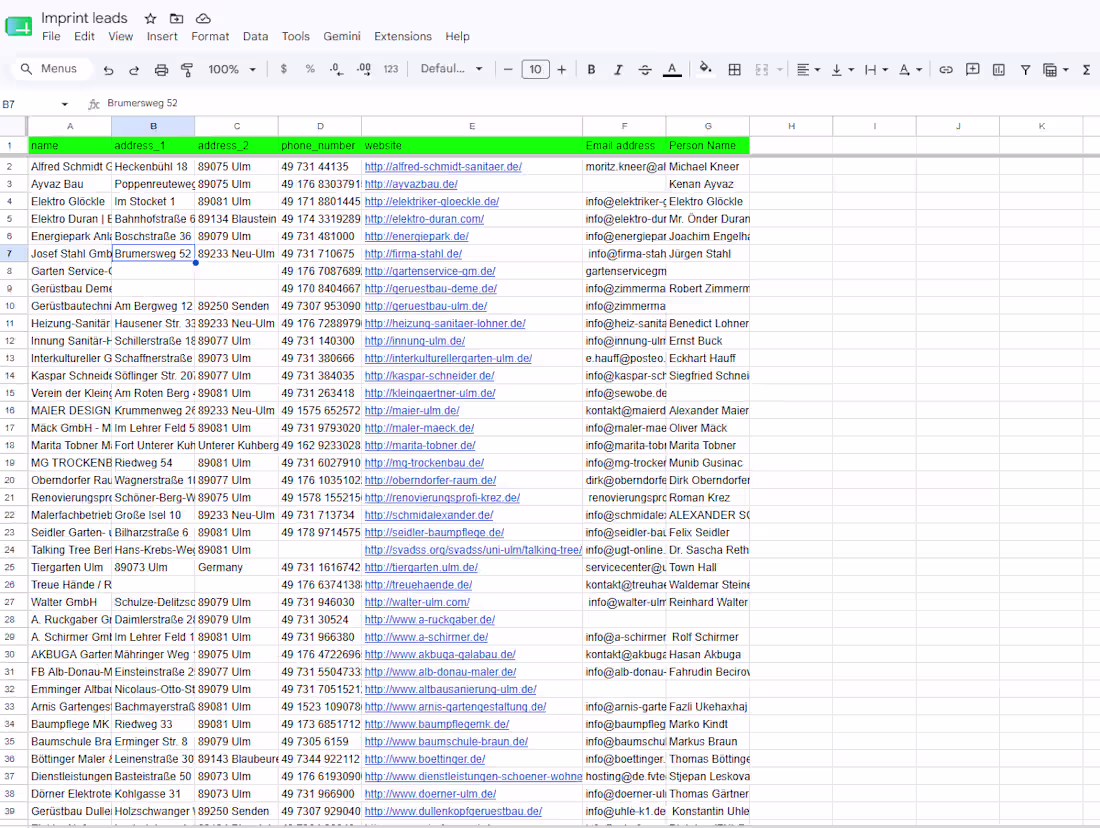Image resolution: width=1100 pixels, height=828 pixels.
Task: Click the Merge cells icon
Action: coord(762,69)
